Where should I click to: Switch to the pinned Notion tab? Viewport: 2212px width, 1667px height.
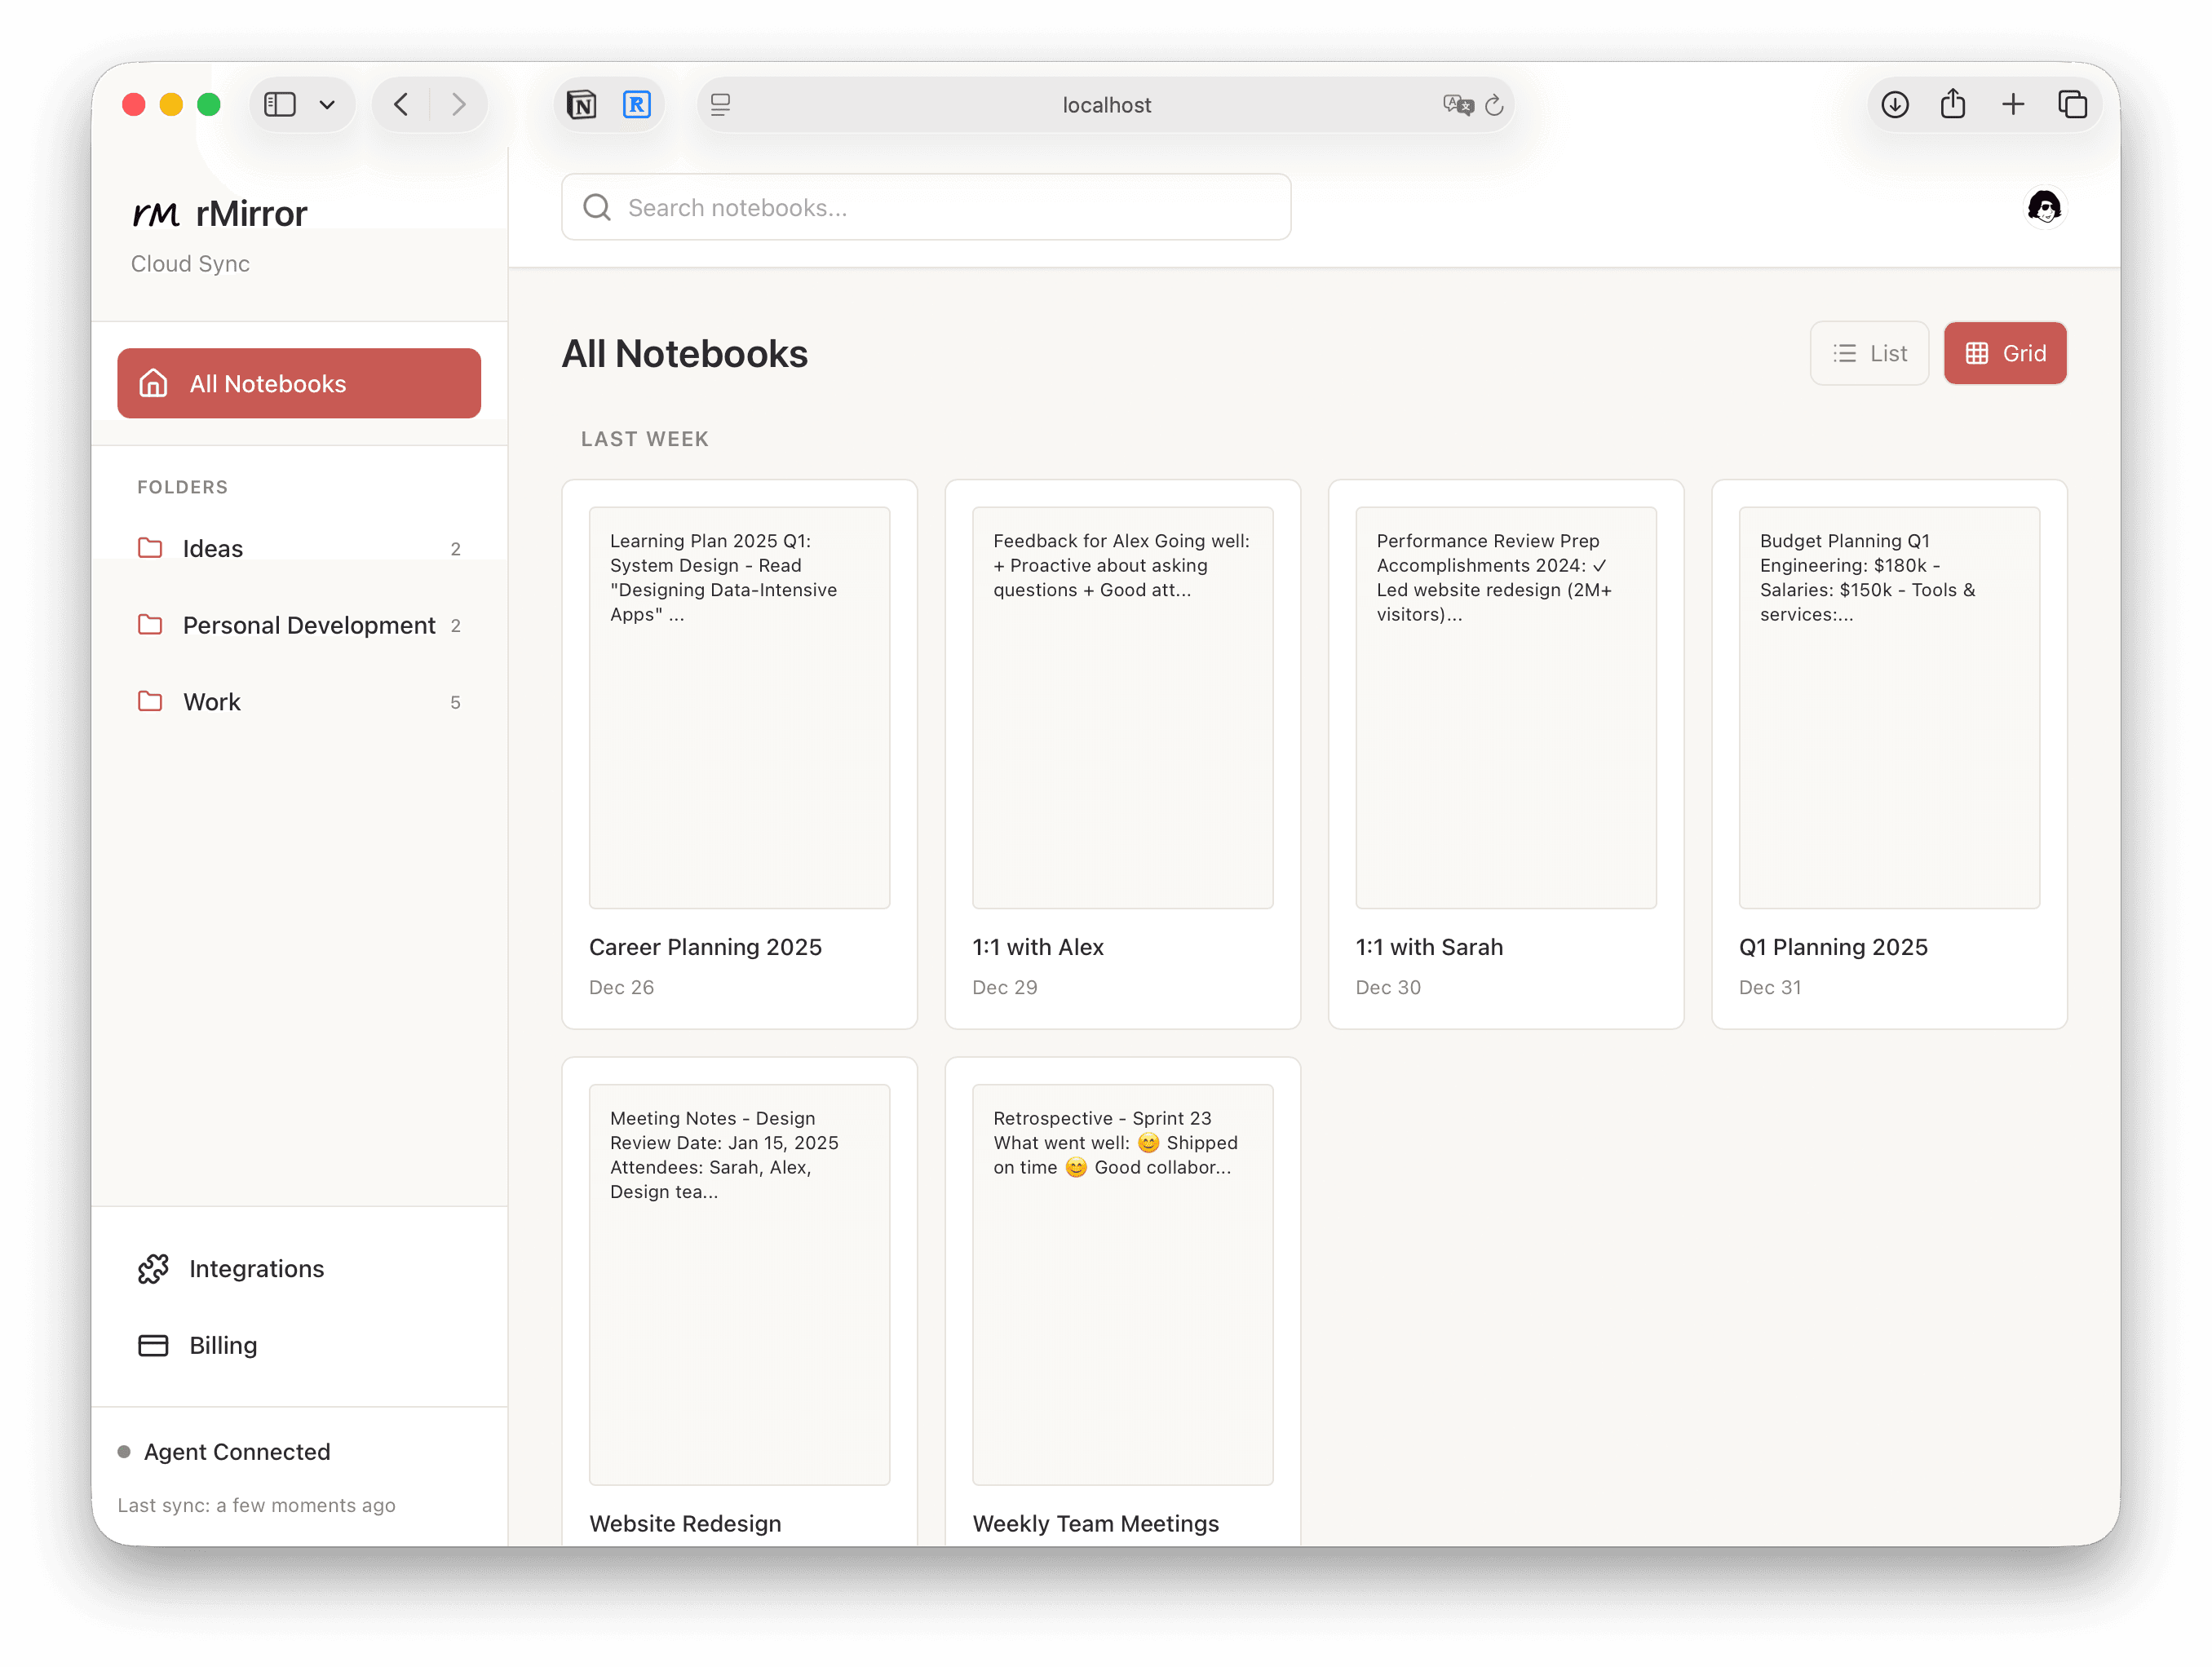(581, 104)
